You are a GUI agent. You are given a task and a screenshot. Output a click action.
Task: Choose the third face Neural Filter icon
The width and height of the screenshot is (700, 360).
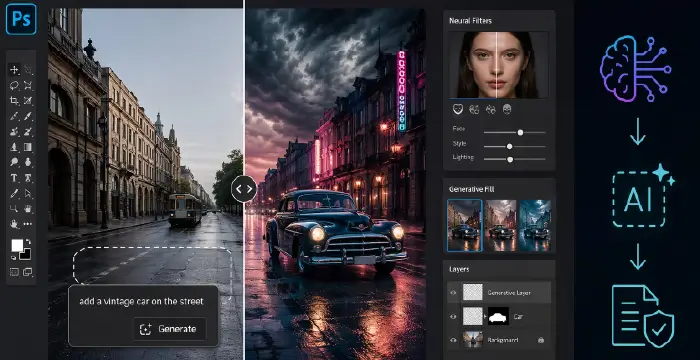(491, 109)
